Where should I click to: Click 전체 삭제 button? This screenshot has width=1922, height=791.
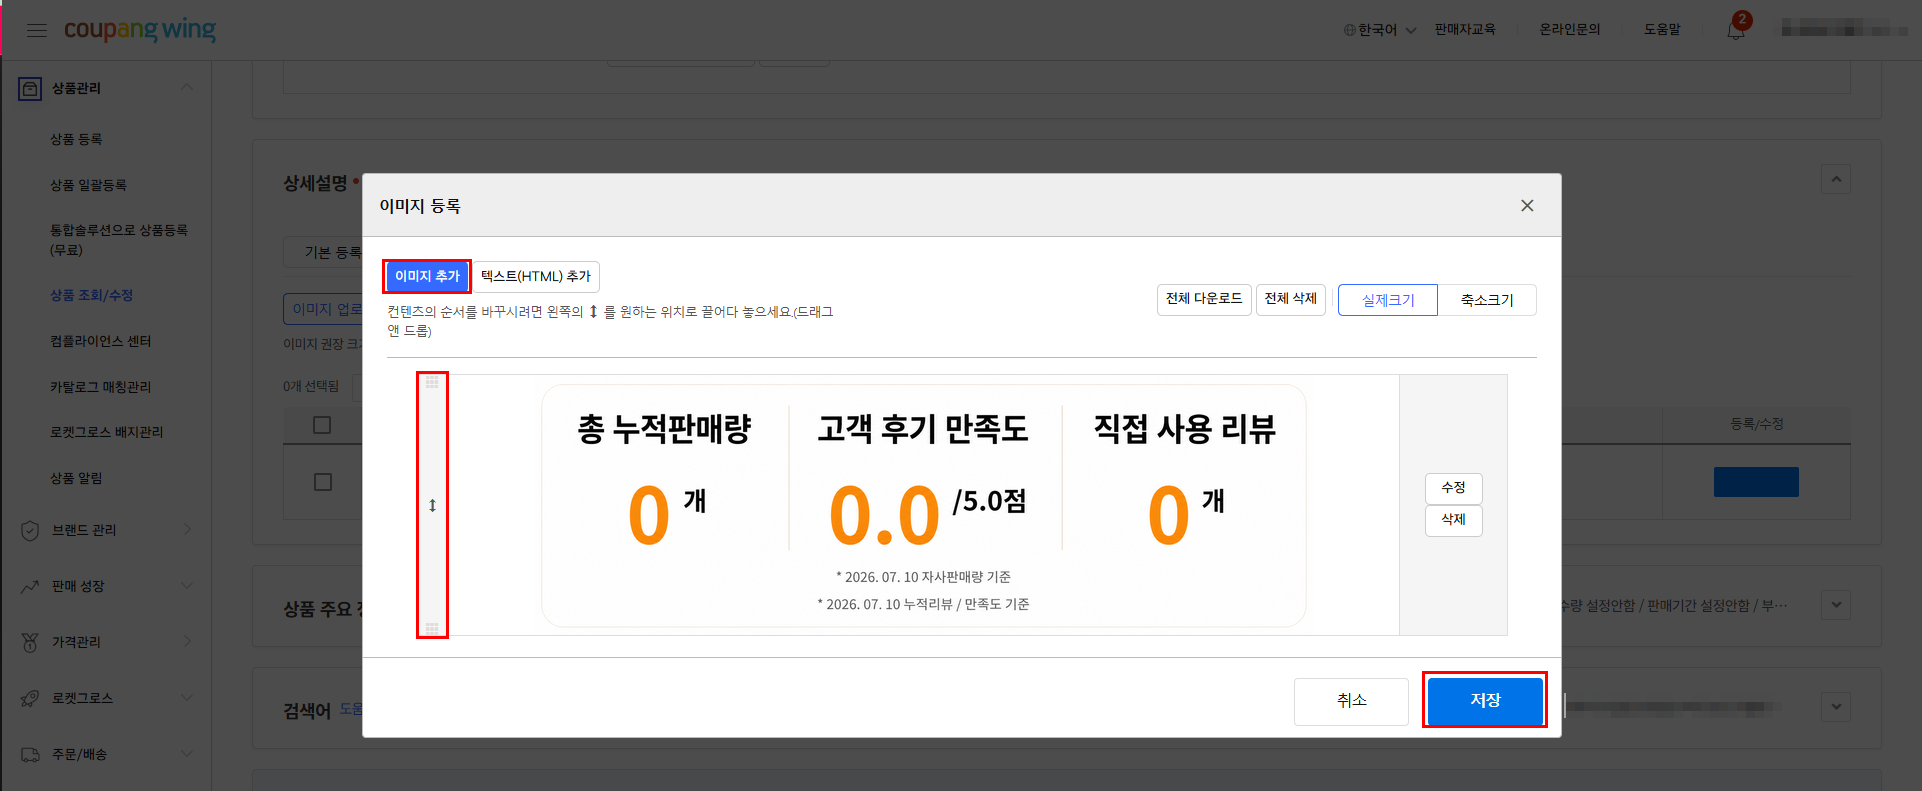pos(1291,299)
